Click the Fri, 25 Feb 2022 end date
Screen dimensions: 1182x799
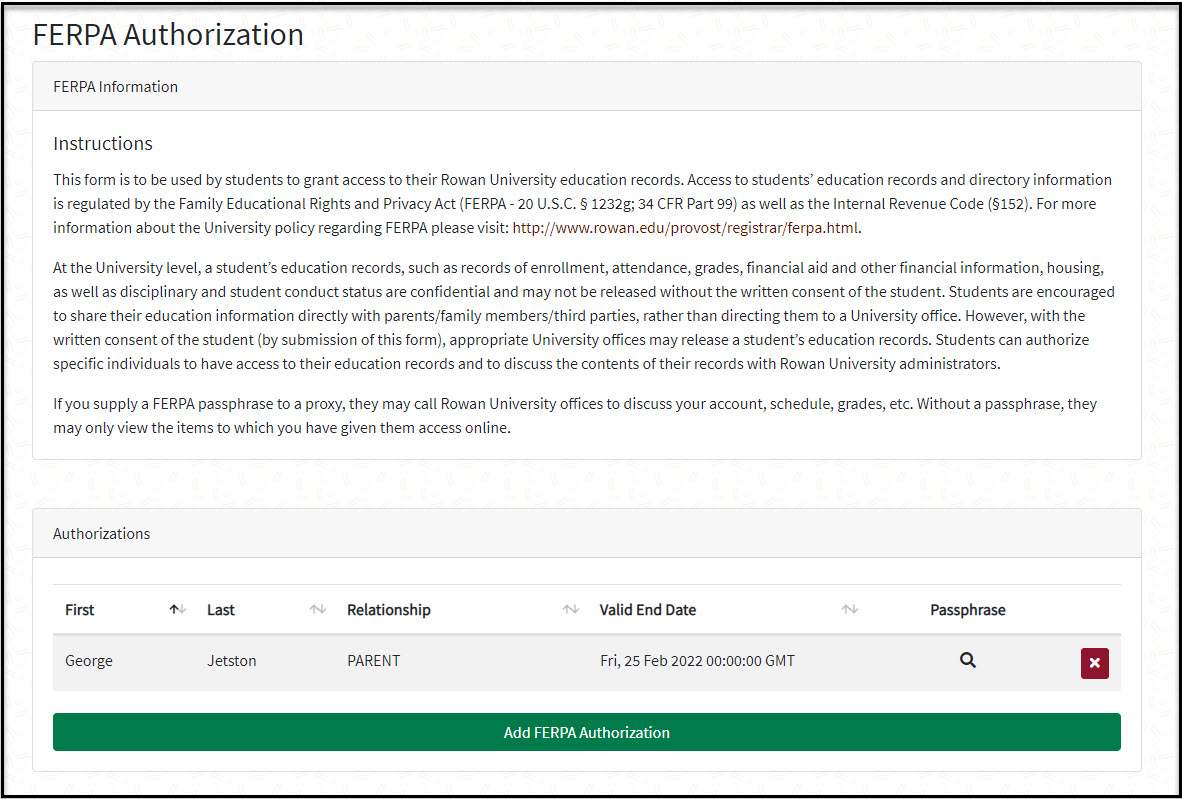[x=697, y=661]
